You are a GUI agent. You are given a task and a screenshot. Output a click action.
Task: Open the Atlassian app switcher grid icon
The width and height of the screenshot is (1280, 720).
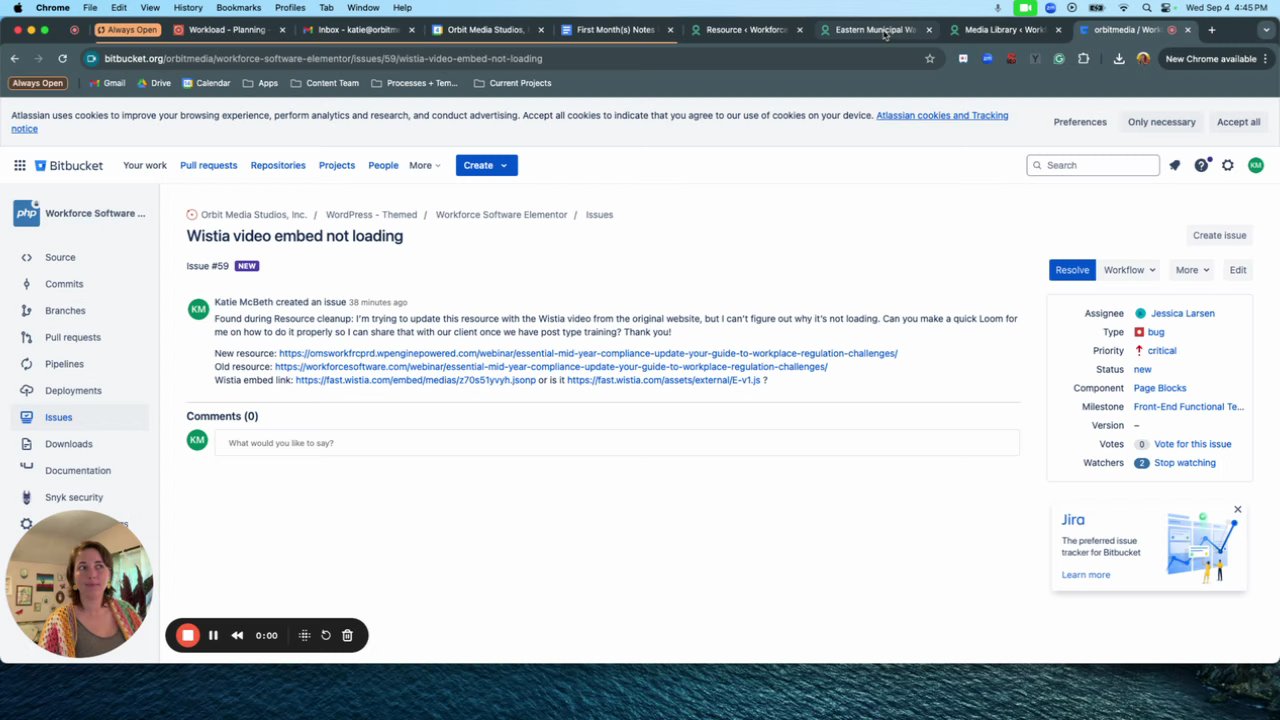coord(19,165)
